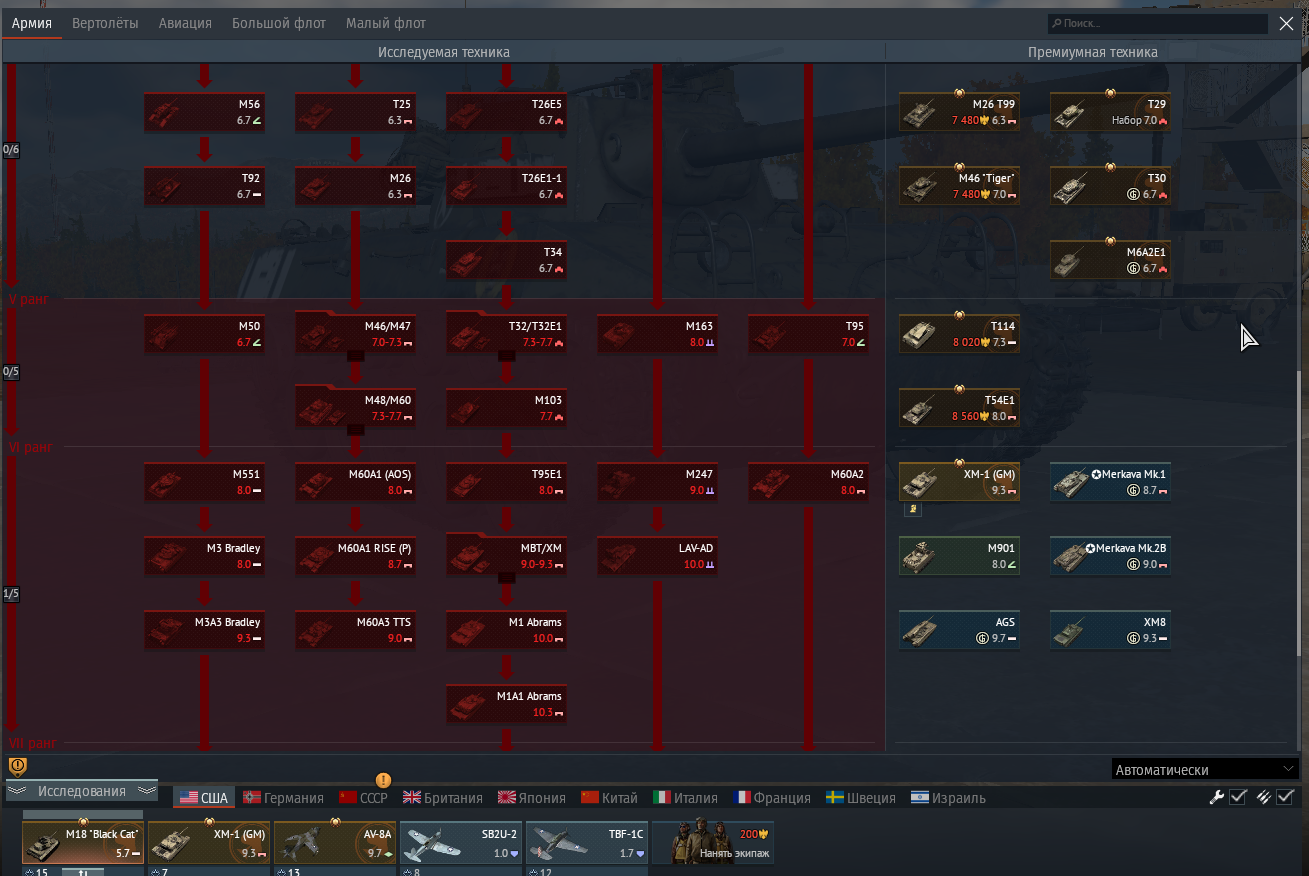Select the M26 research tank card
The height and width of the screenshot is (876, 1309).
(x=356, y=186)
